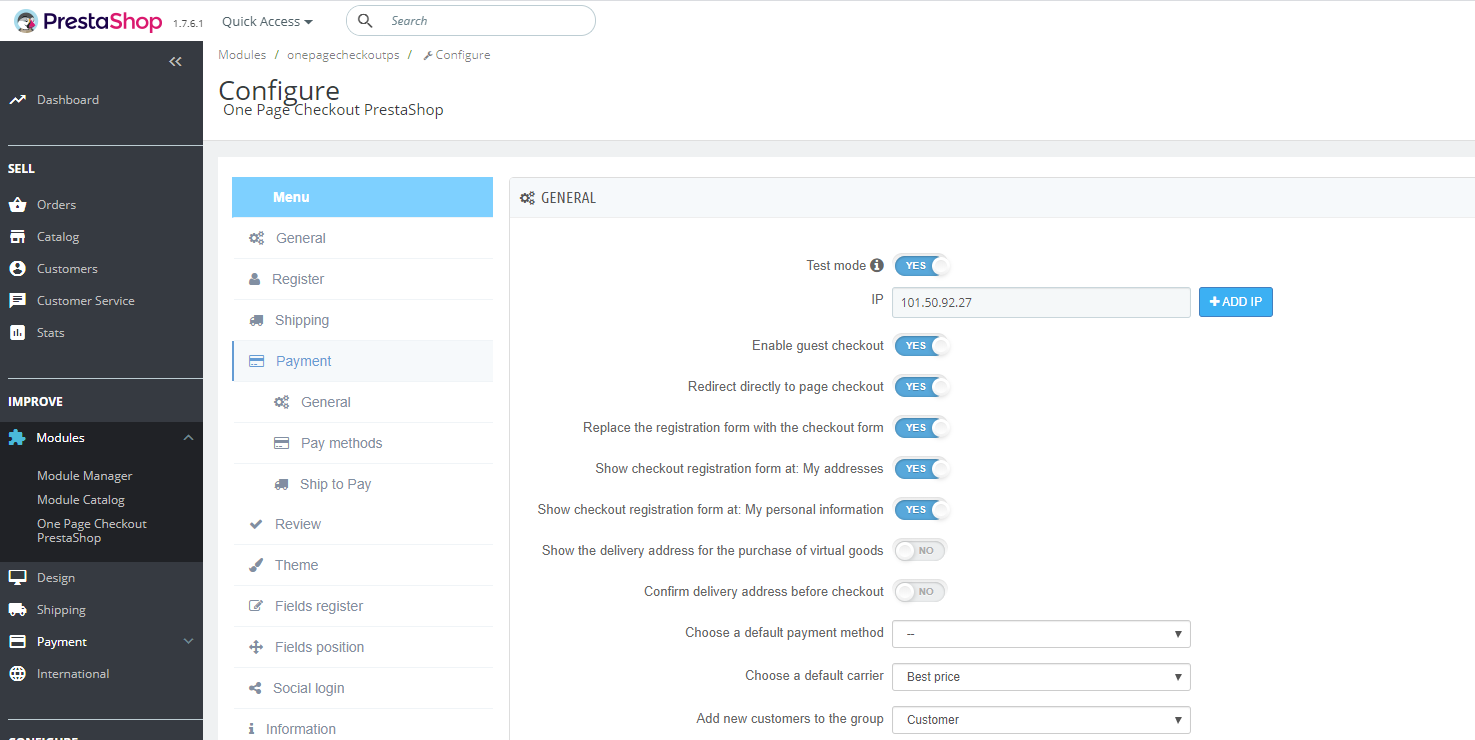Go to Modules breadcrumb link

pos(242,55)
